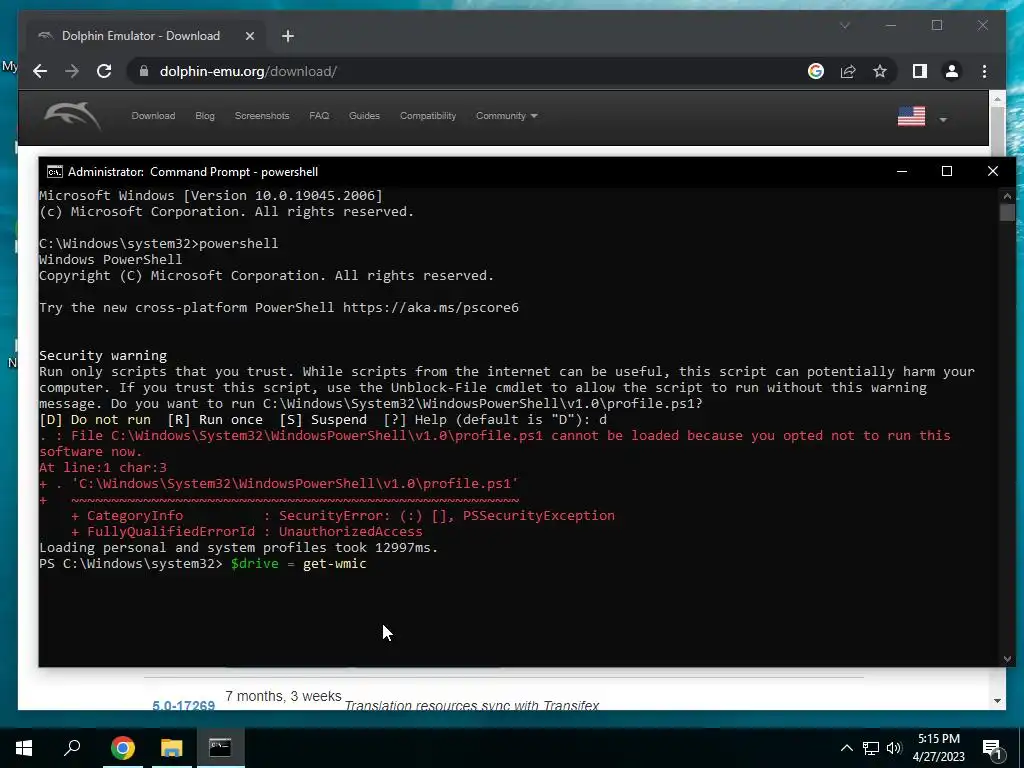Image resolution: width=1024 pixels, height=768 pixels.
Task: Expand language dropdown arrow beside flag
Action: [x=942, y=120]
